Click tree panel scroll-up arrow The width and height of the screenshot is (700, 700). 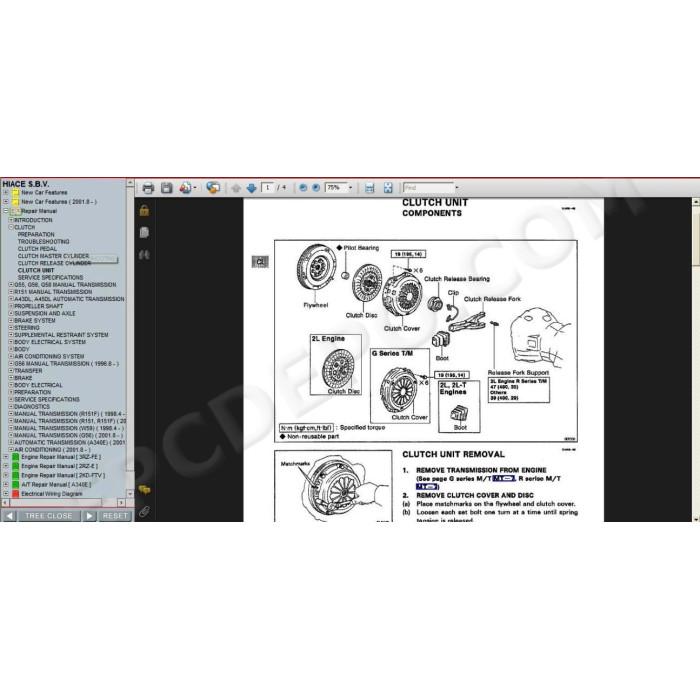130,183
